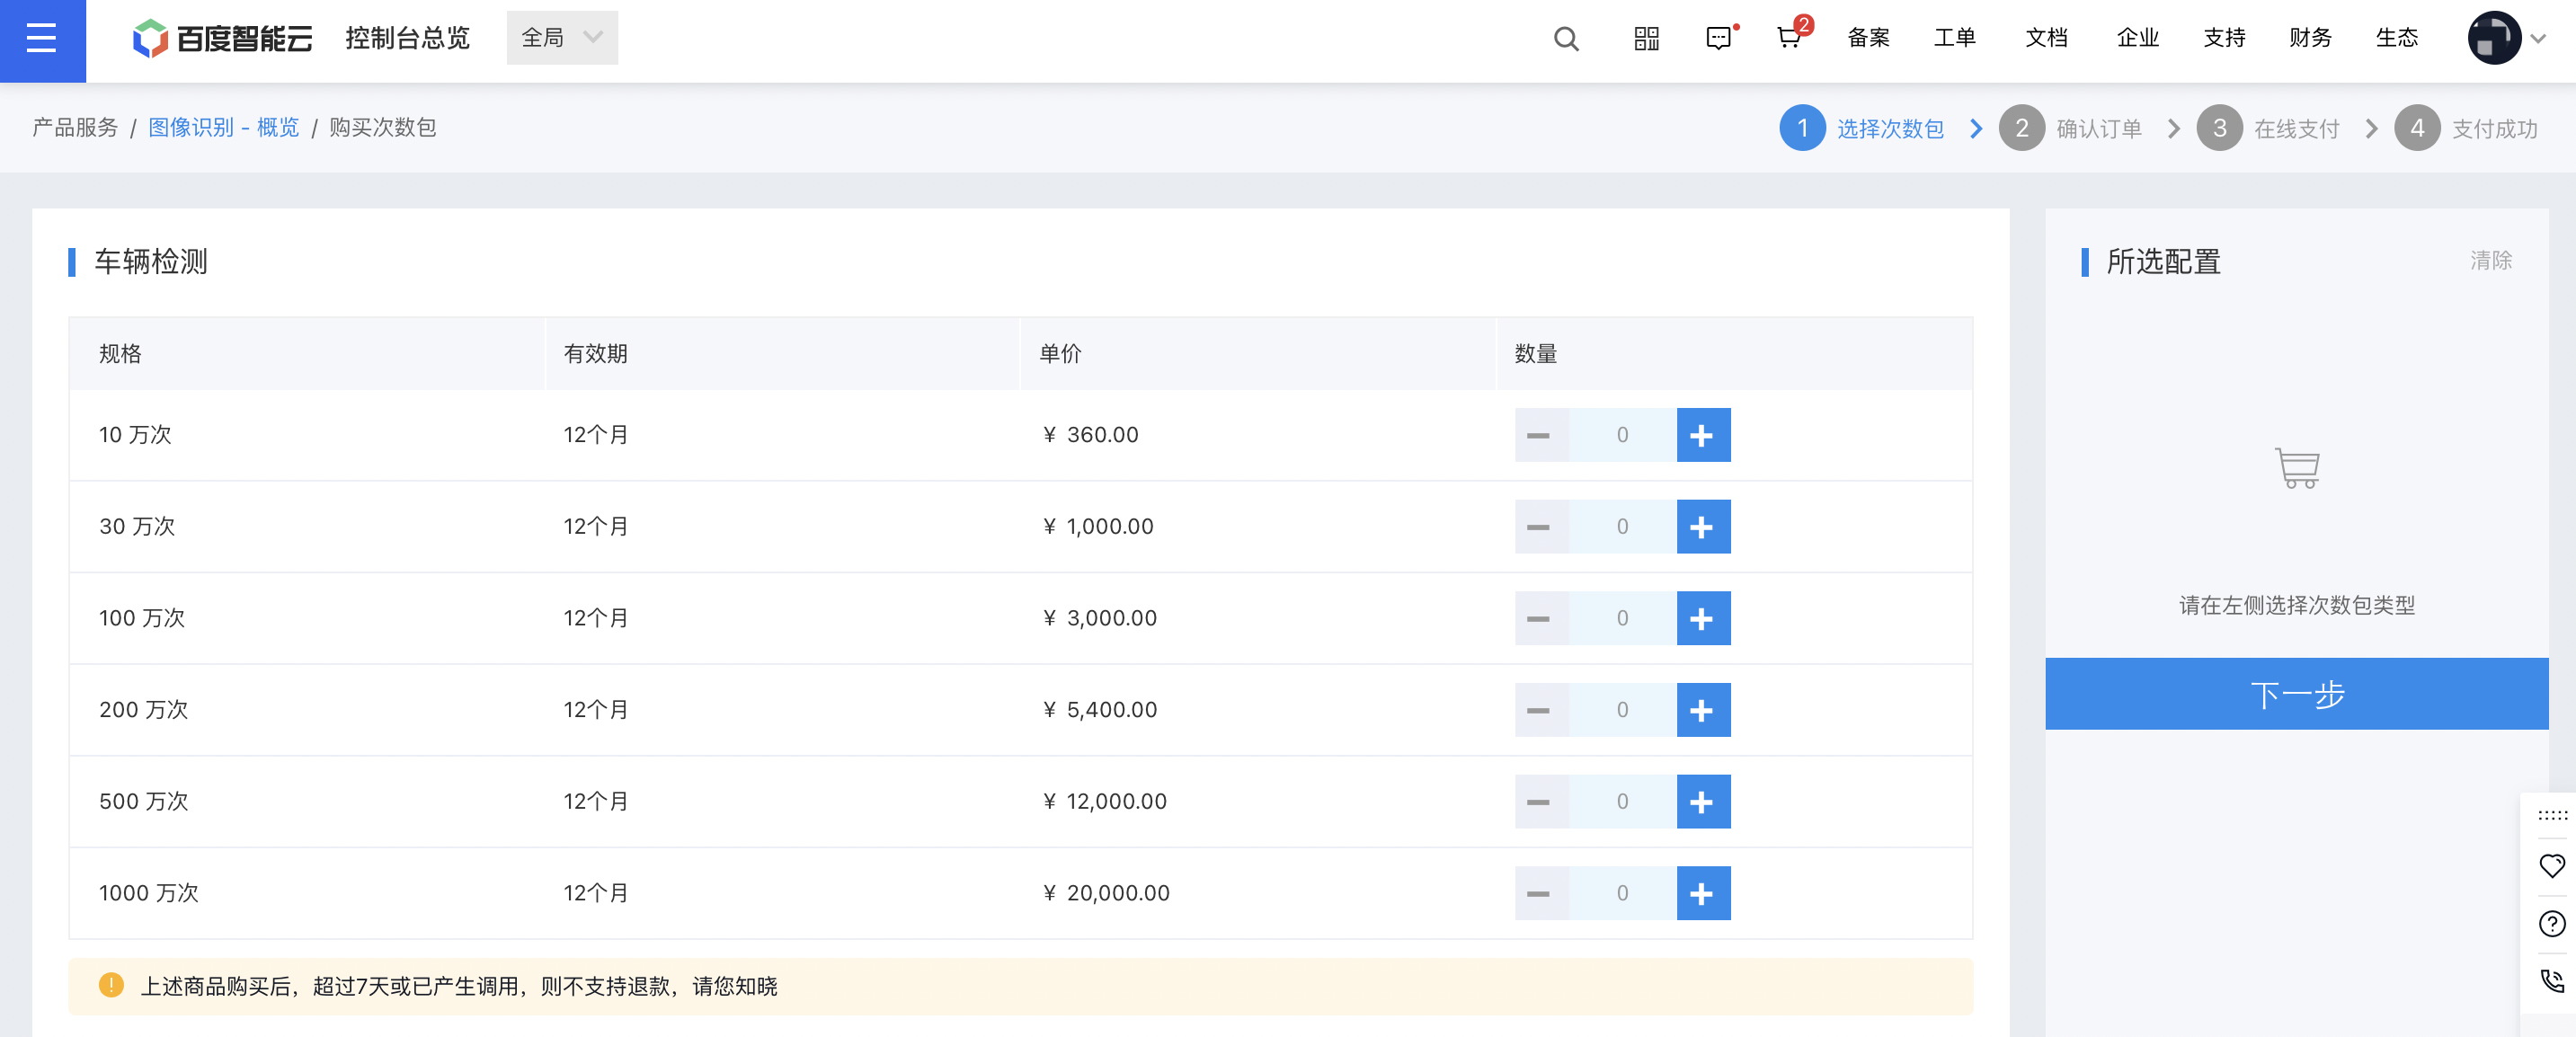Increase quantity for 500 万次 package
The image size is (2576, 1037).
pyautogui.click(x=1703, y=802)
